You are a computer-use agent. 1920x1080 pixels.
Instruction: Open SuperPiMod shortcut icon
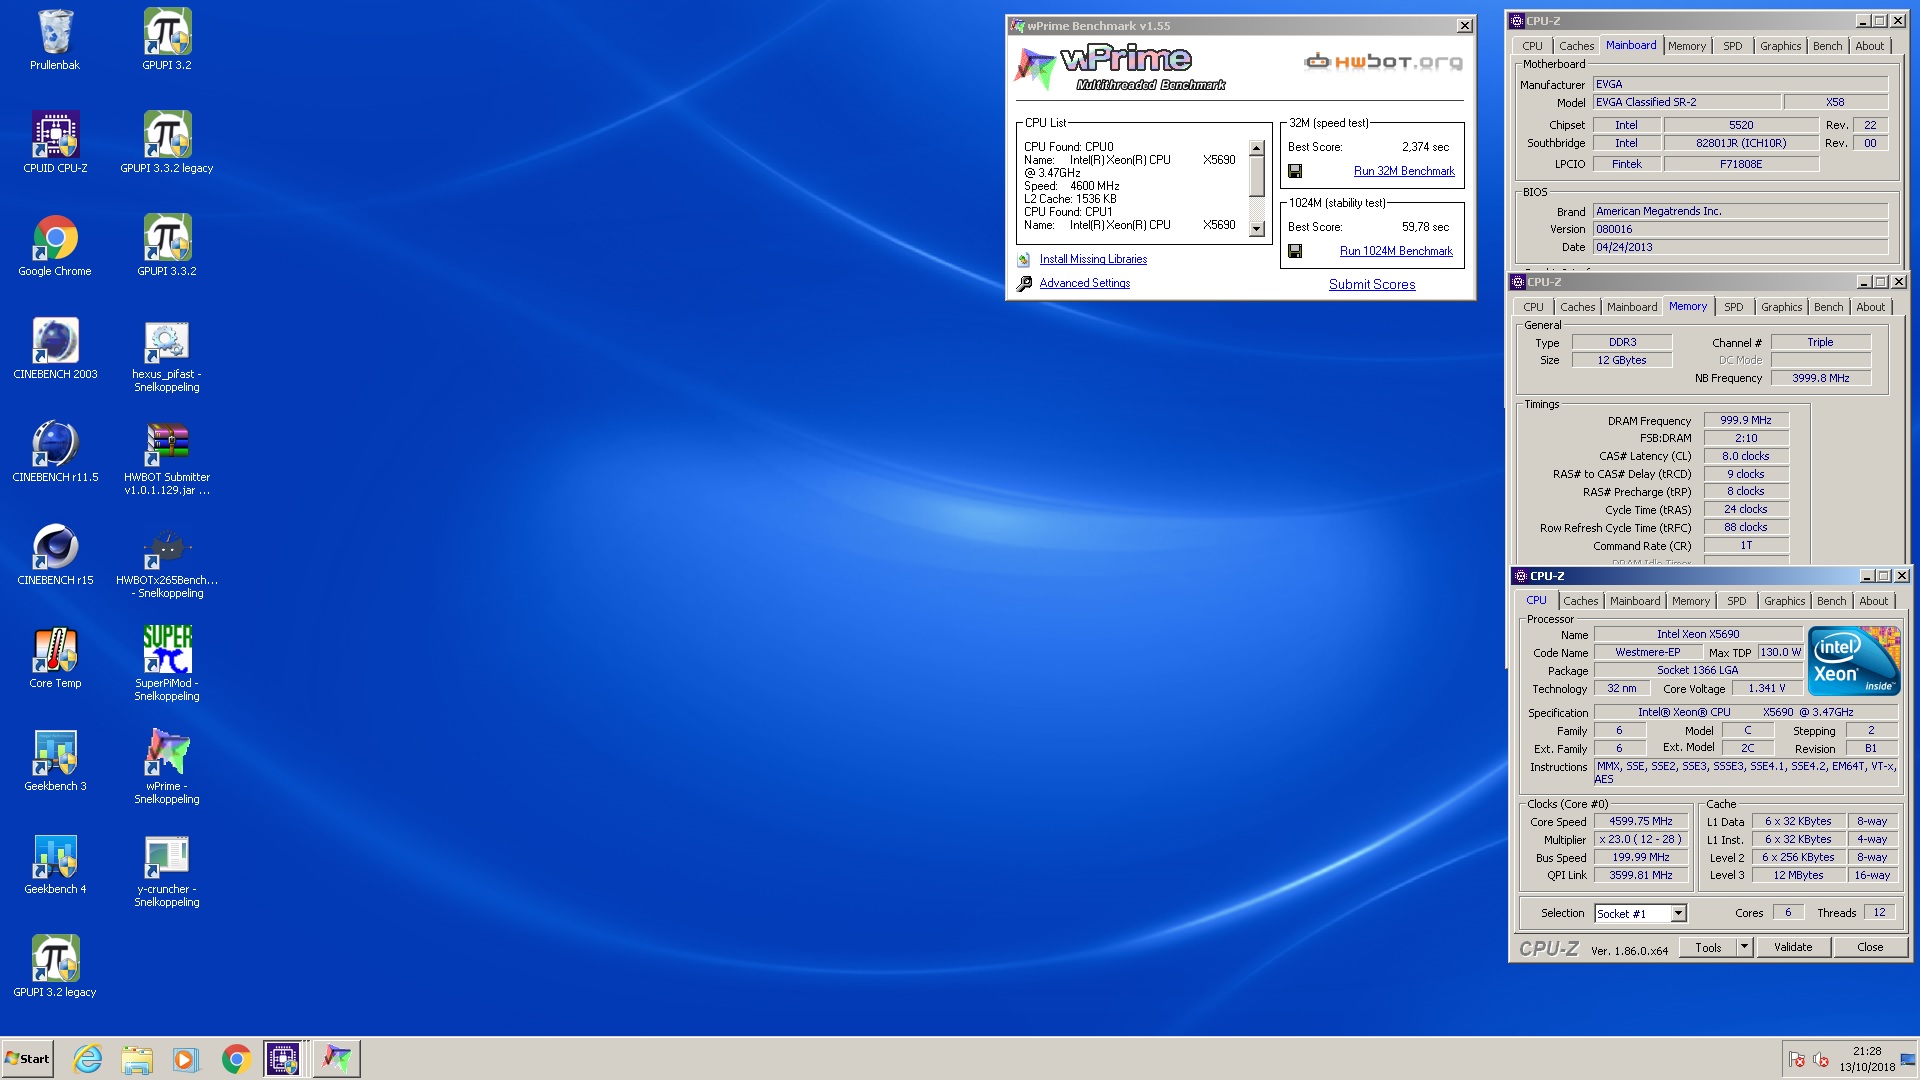[167, 664]
